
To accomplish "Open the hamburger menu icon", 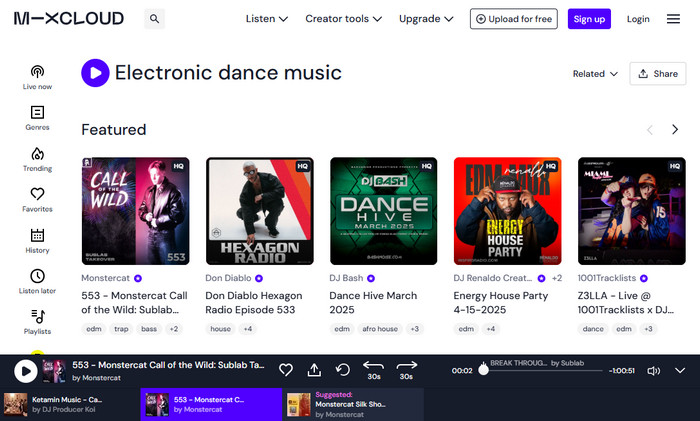I will [x=673, y=19].
